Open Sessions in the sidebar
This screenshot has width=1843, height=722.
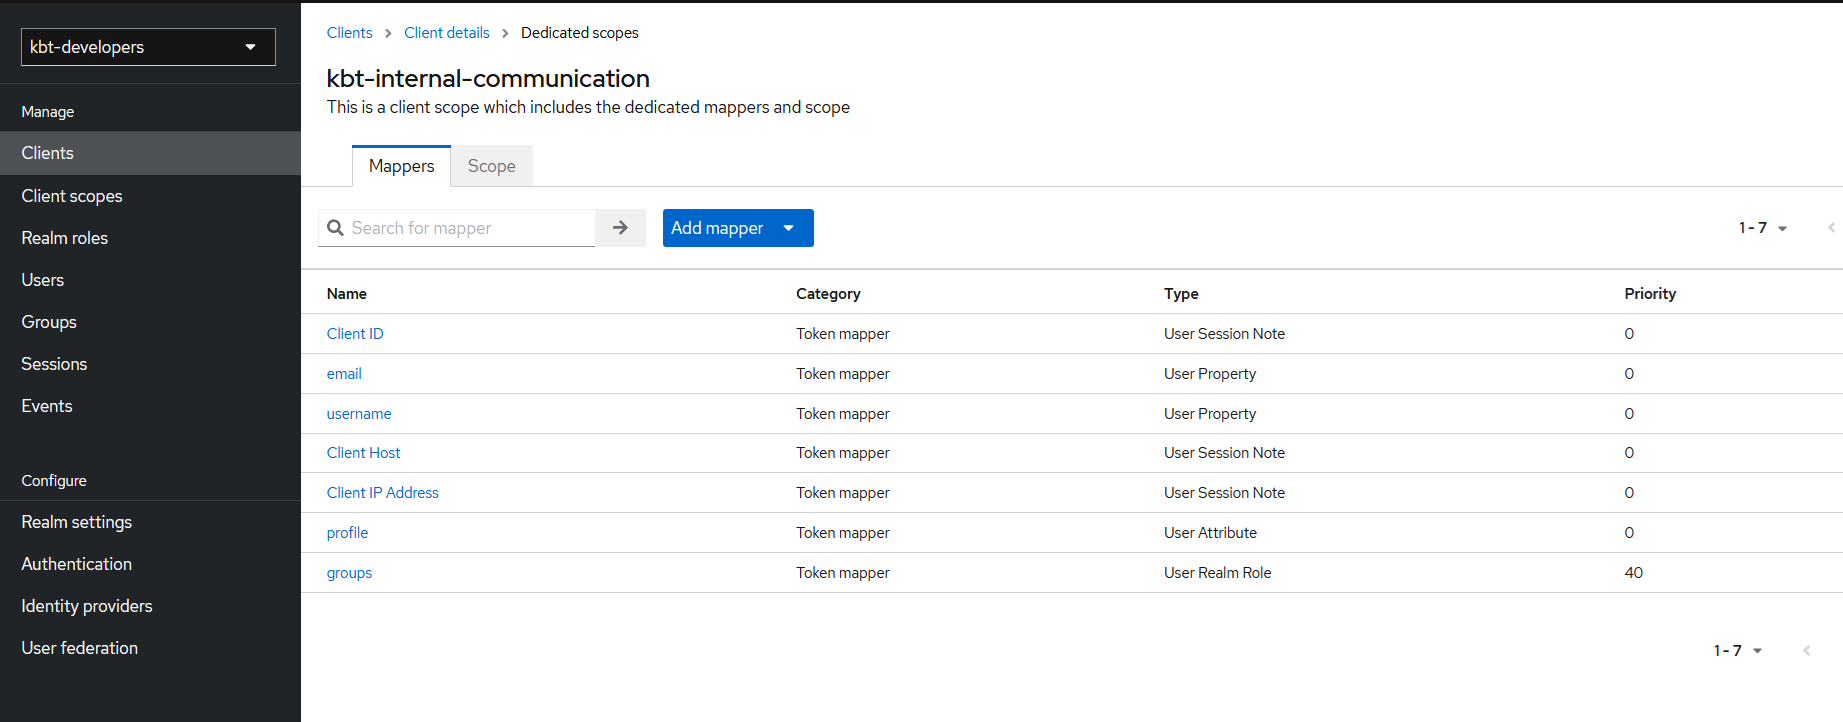[150, 364]
